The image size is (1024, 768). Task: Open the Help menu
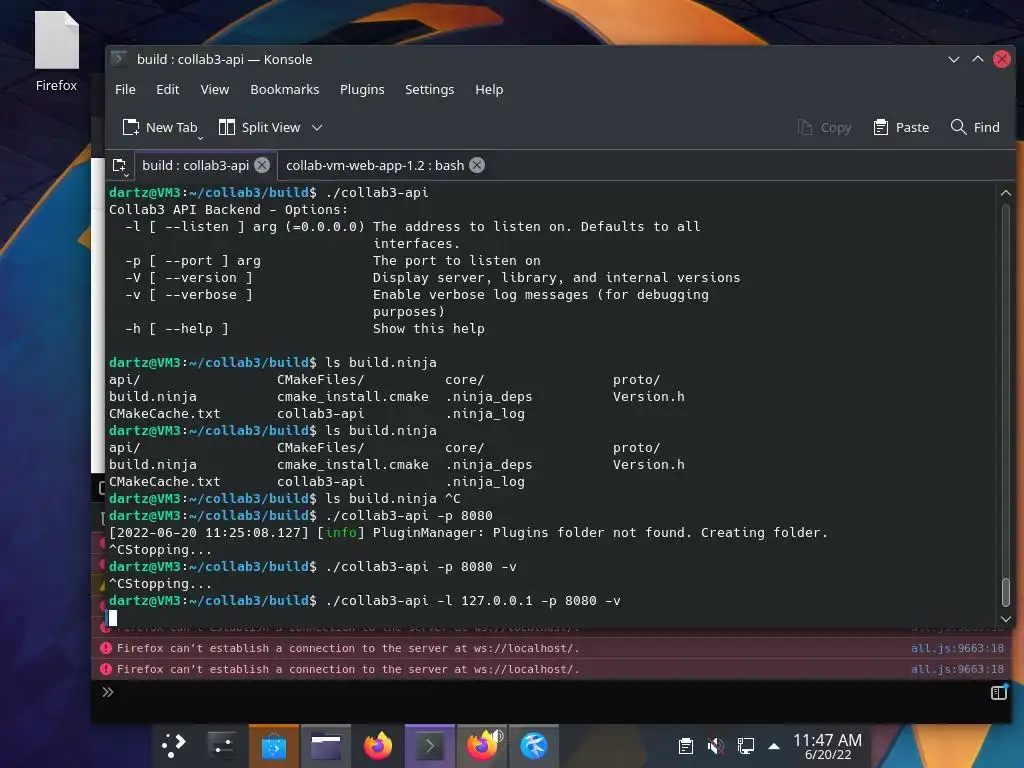pyautogui.click(x=488, y=89)
